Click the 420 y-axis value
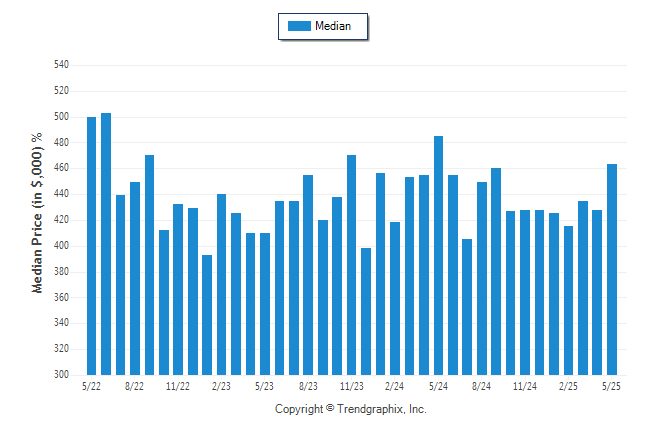 (x=61, y=220)
